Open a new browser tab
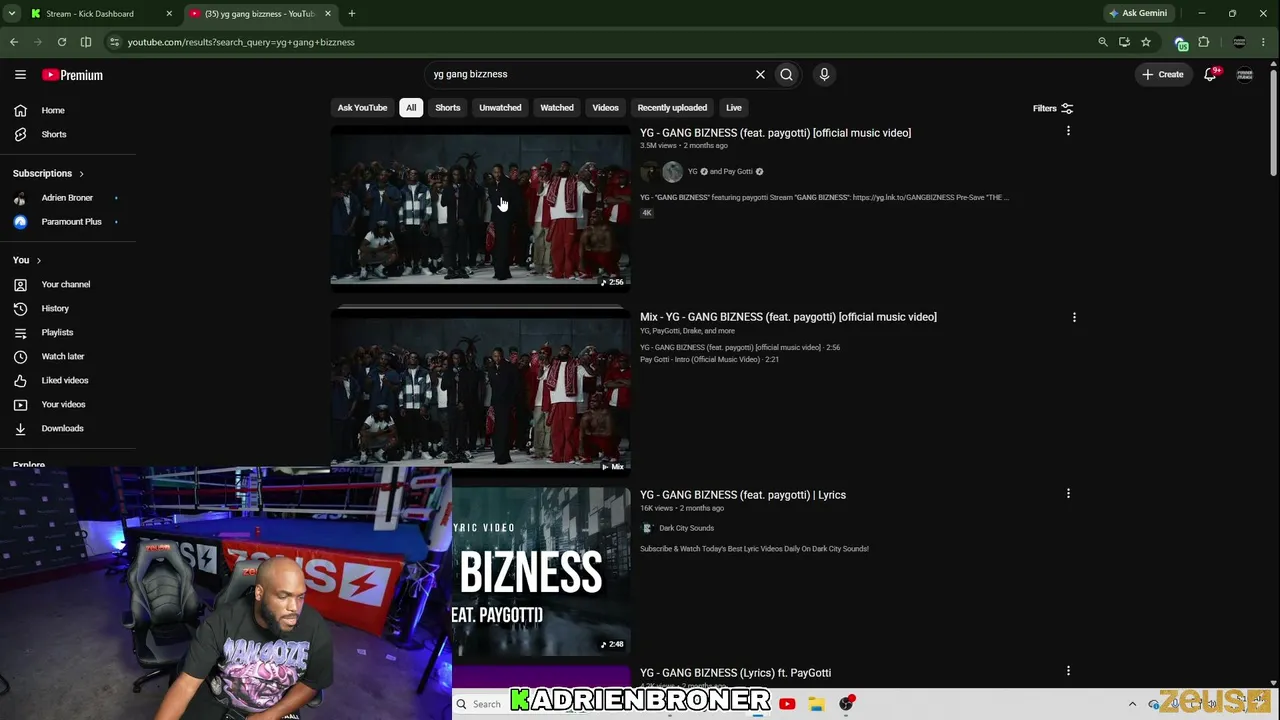This screenshot has width=1280, height=720. point(352,14)
